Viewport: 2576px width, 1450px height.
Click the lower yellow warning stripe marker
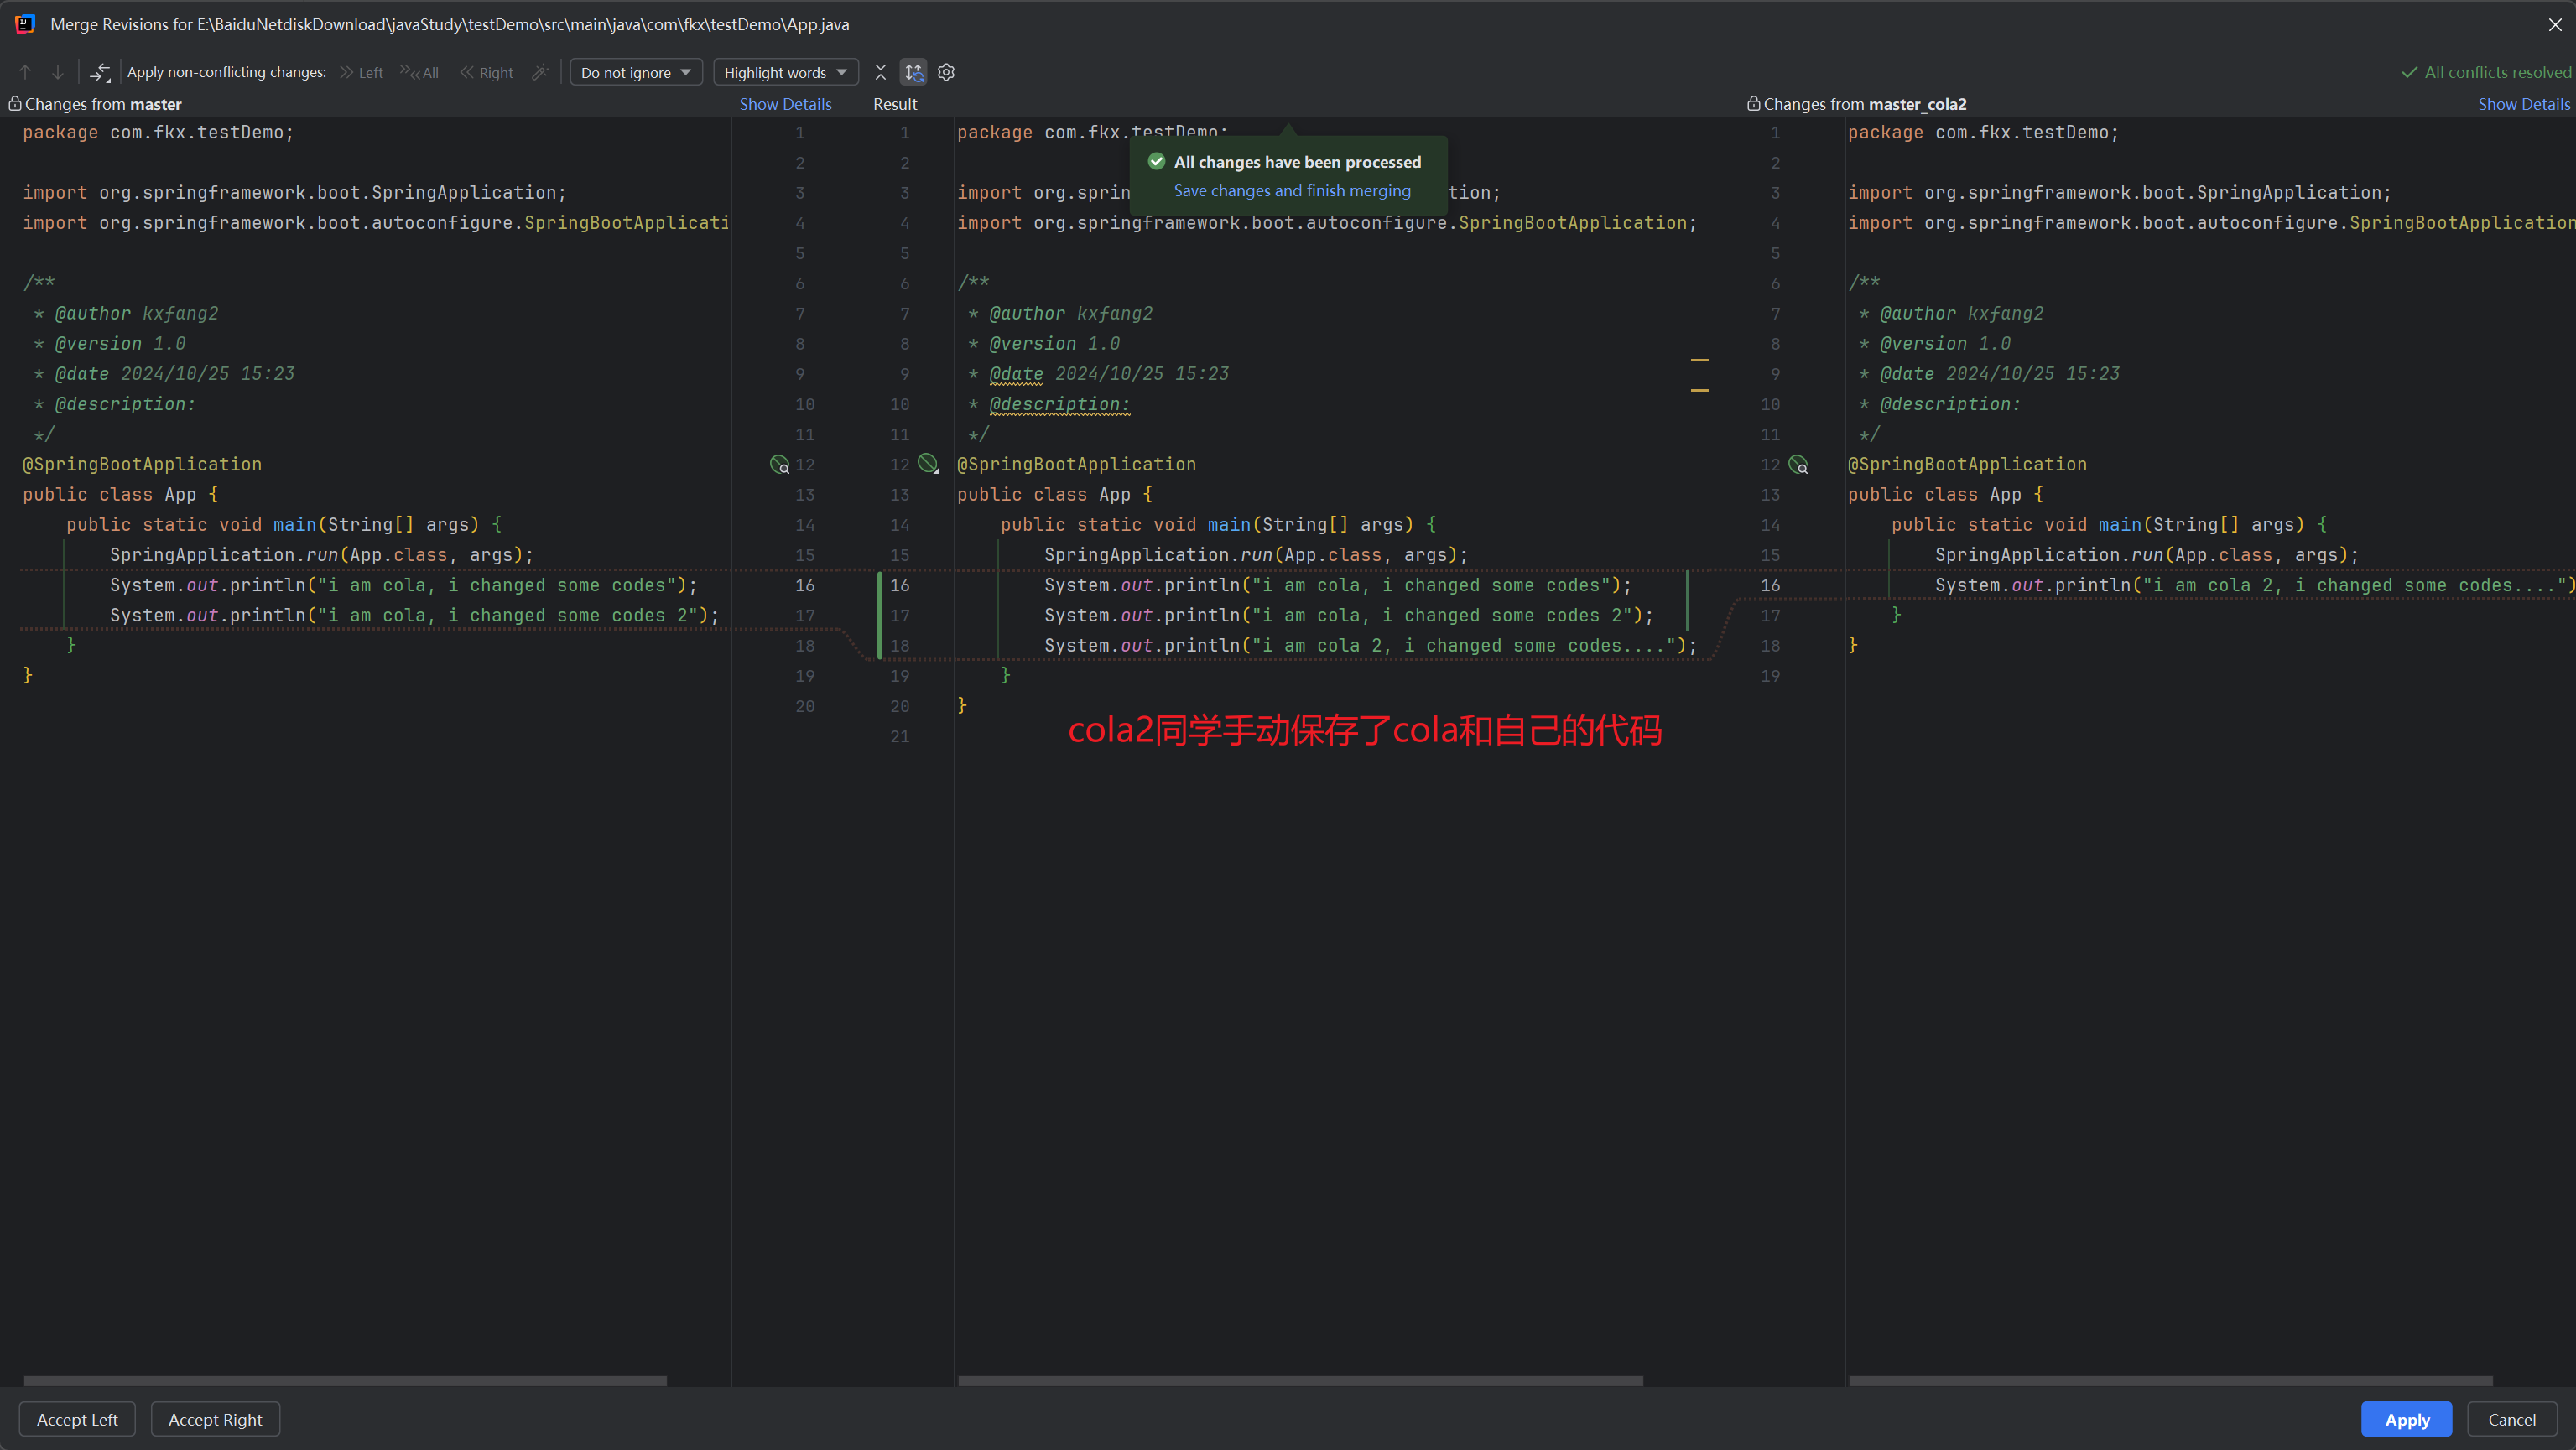point(1699,389)
